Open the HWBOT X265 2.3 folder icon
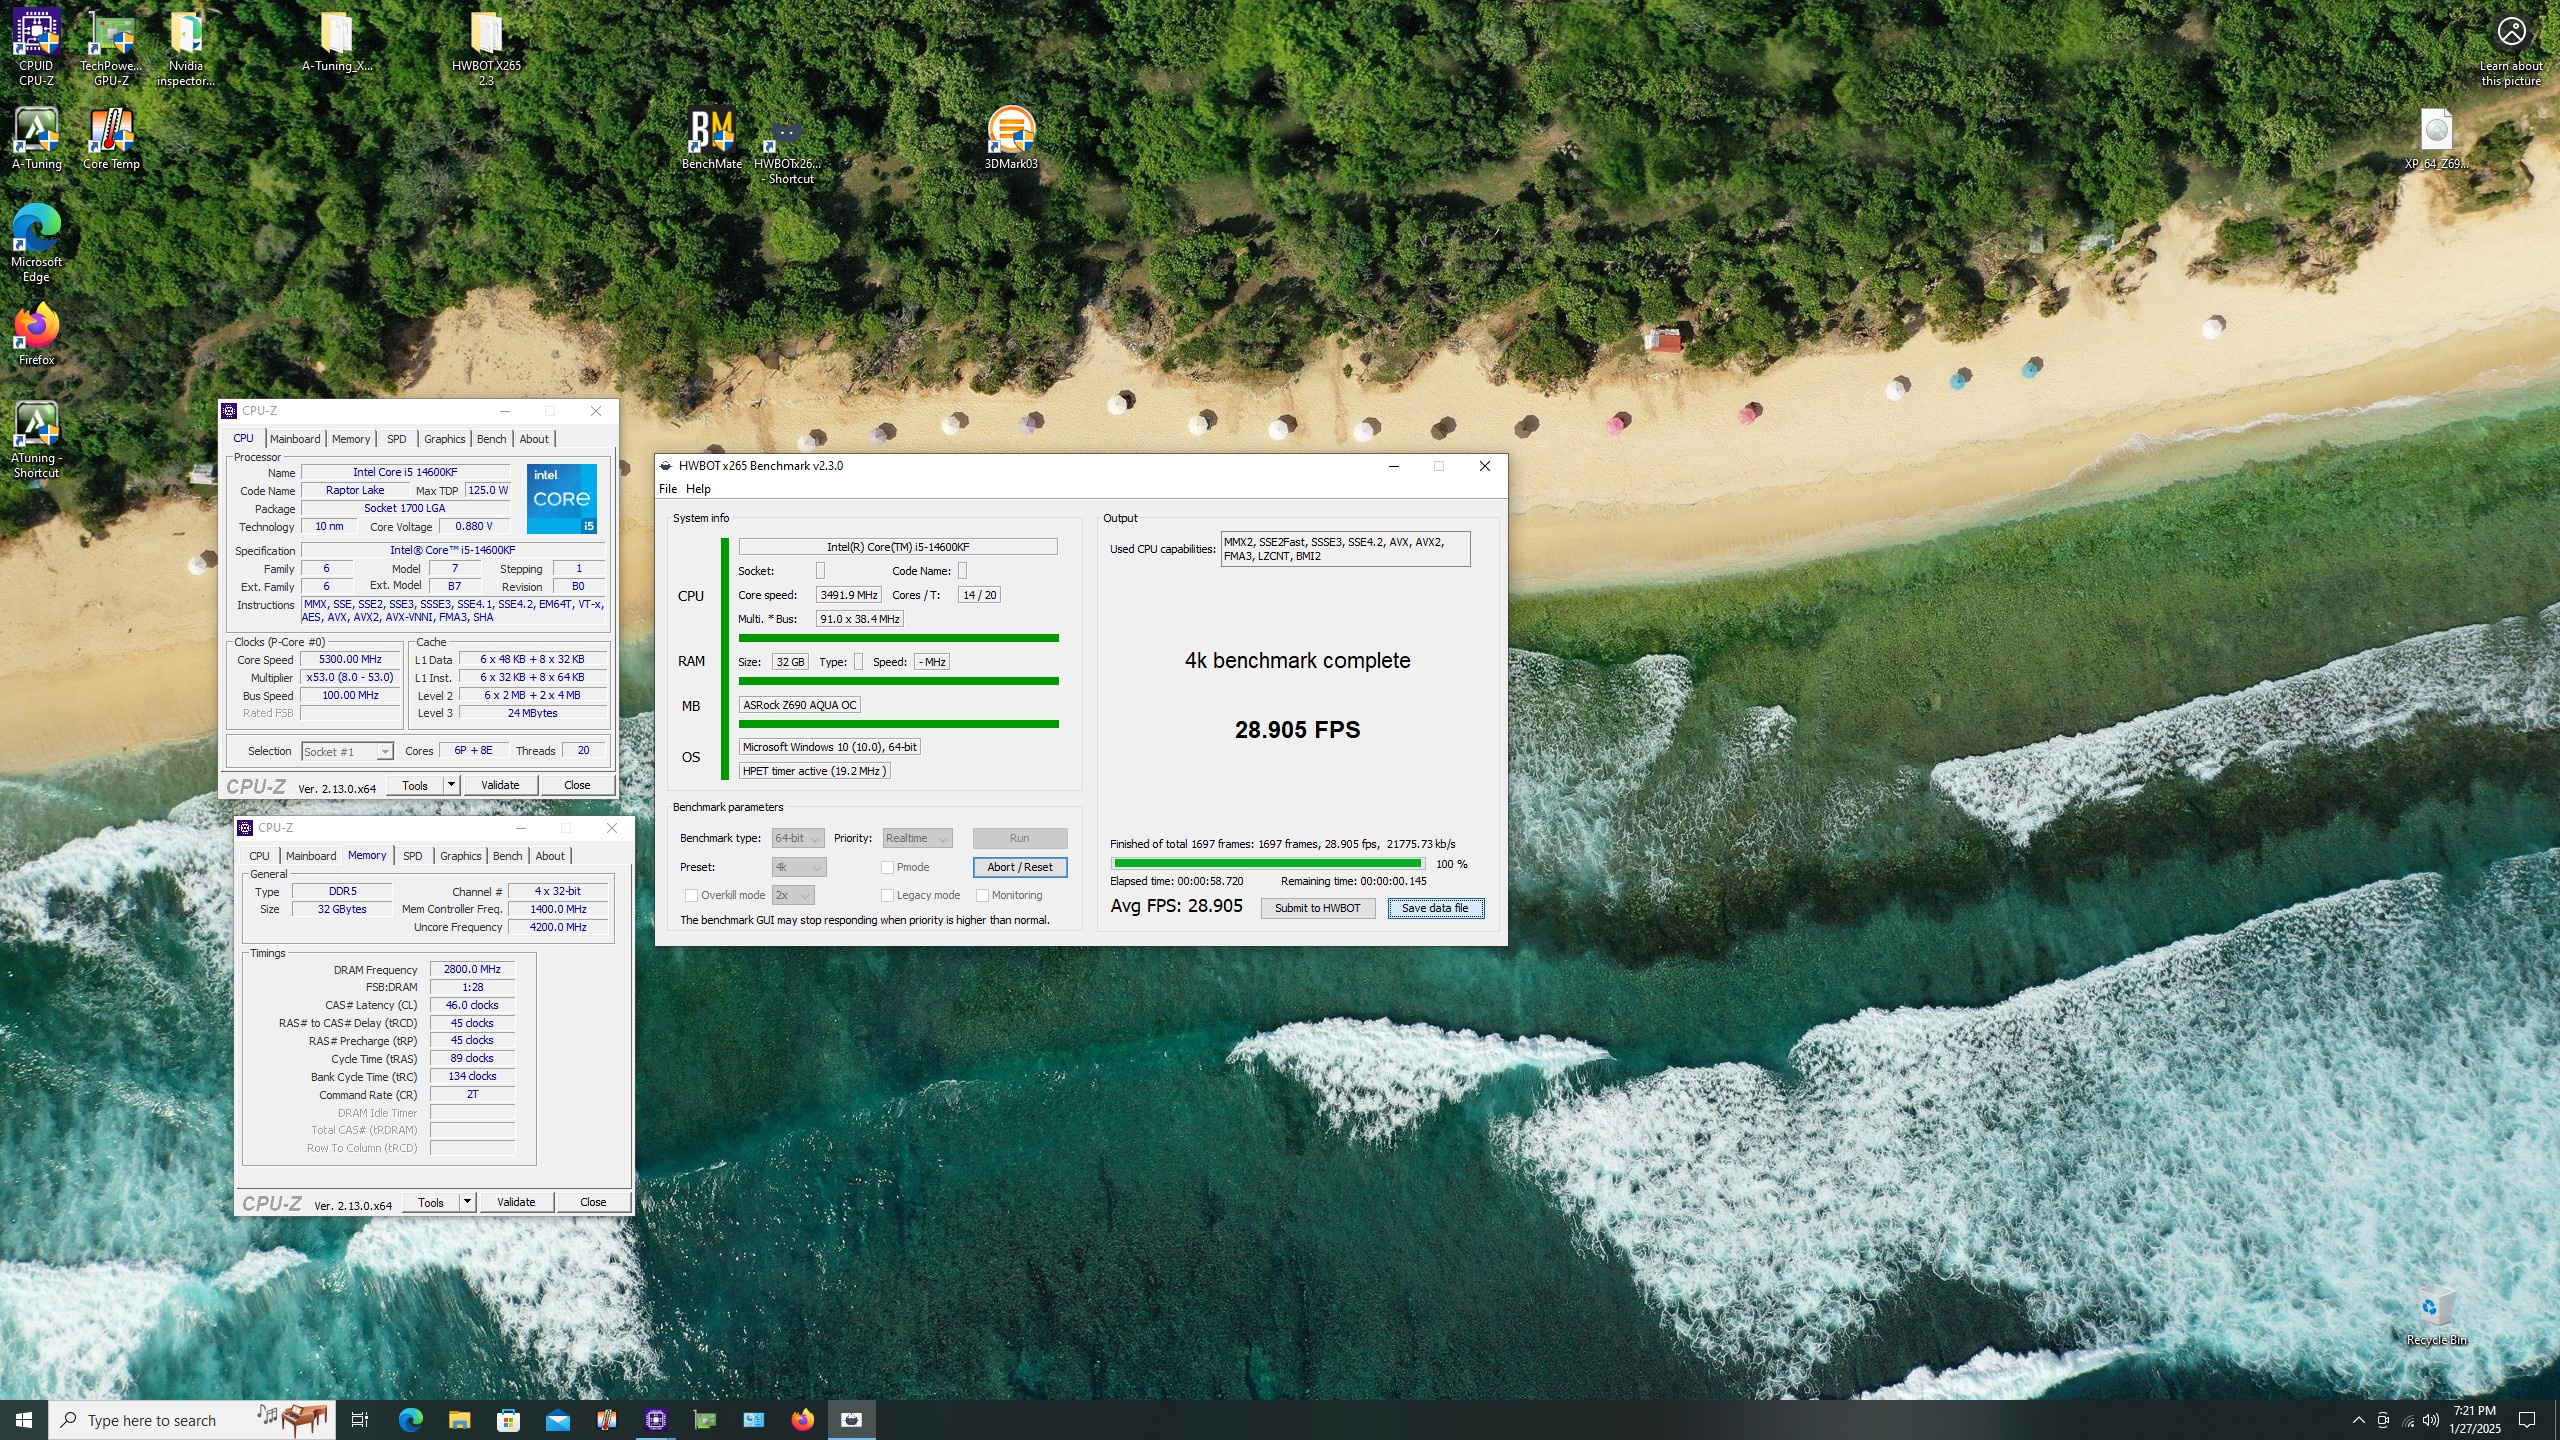The image size is (2560, 1440). [x=486, y=47]
